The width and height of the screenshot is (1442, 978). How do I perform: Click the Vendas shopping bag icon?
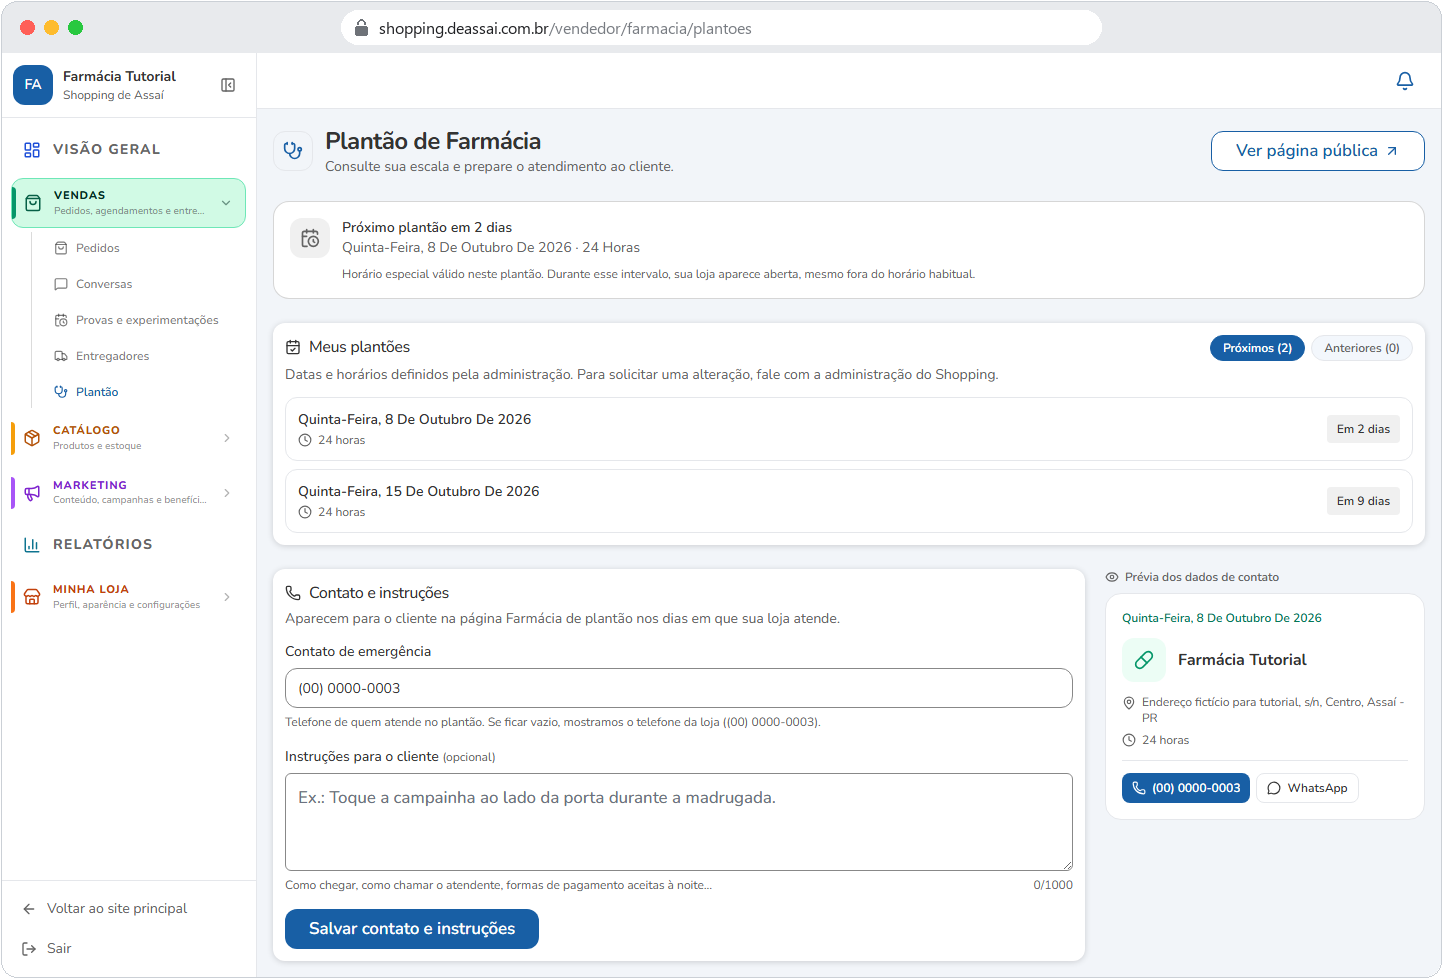coord(33,203)
